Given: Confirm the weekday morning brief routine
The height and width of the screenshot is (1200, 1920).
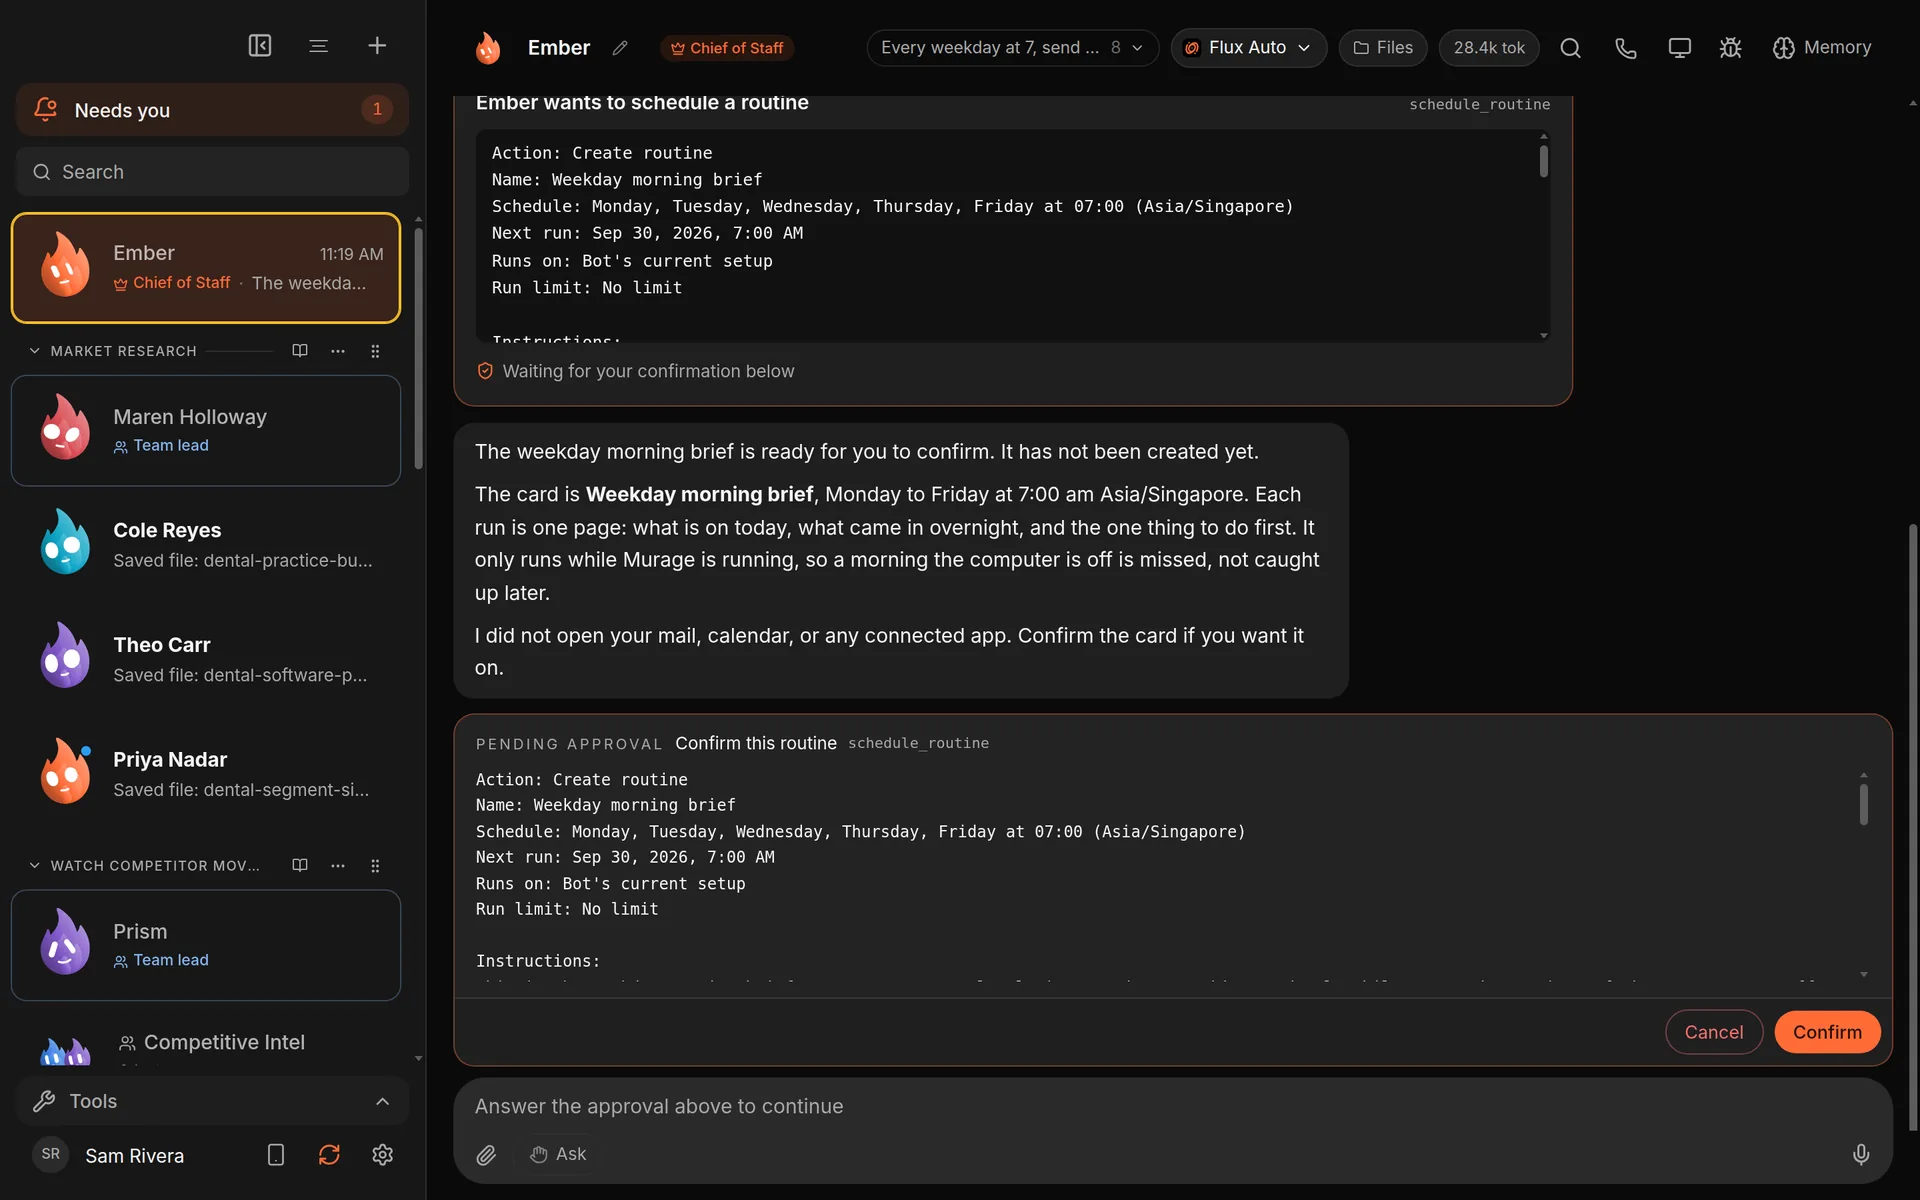Looking at the screenshot, I should coord(1827,1032).
